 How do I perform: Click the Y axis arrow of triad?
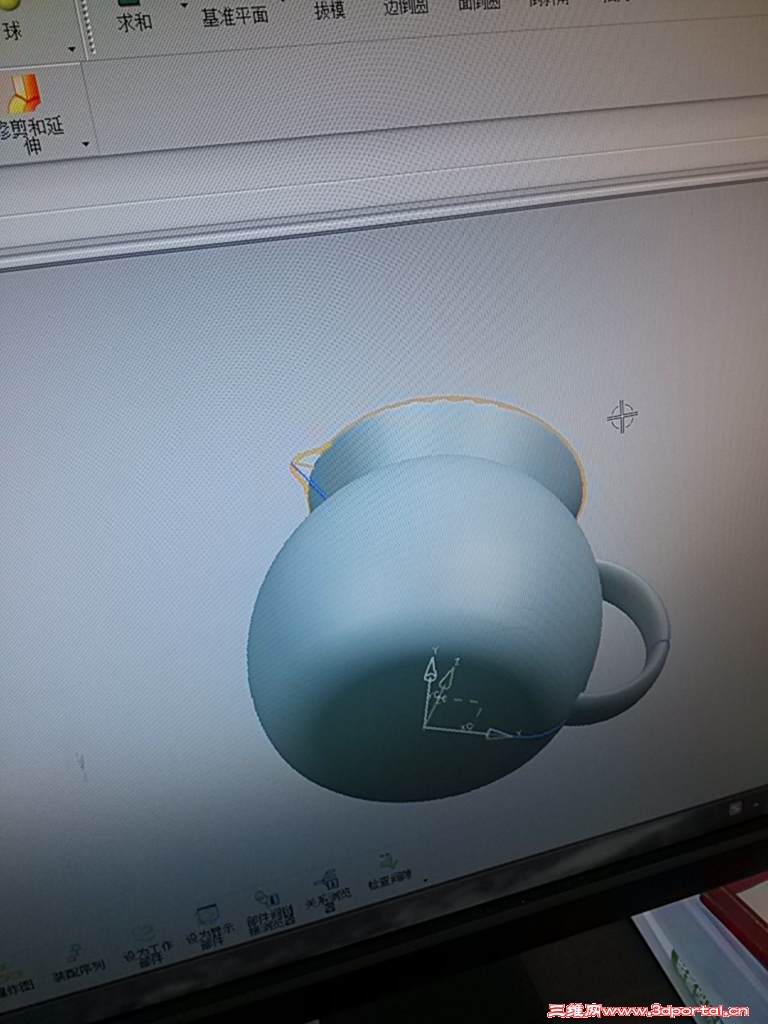pyautogui.click(x=430, y=673)
